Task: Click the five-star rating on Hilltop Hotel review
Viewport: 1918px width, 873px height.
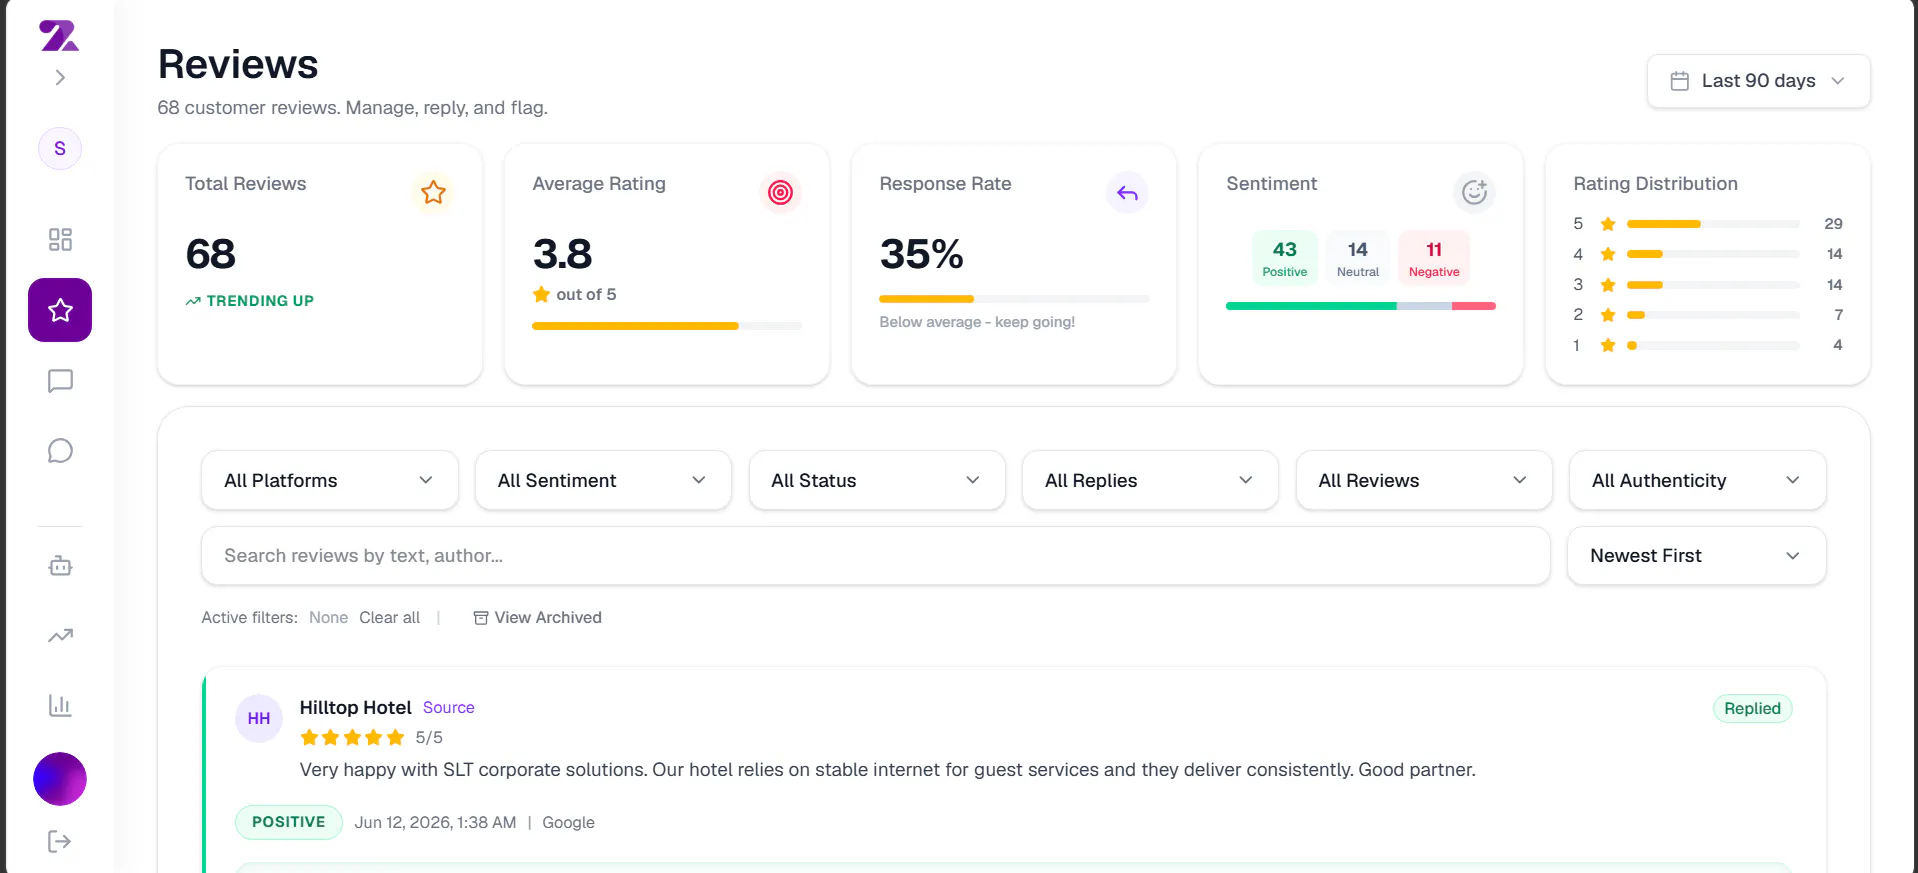Action: (352, 738)
